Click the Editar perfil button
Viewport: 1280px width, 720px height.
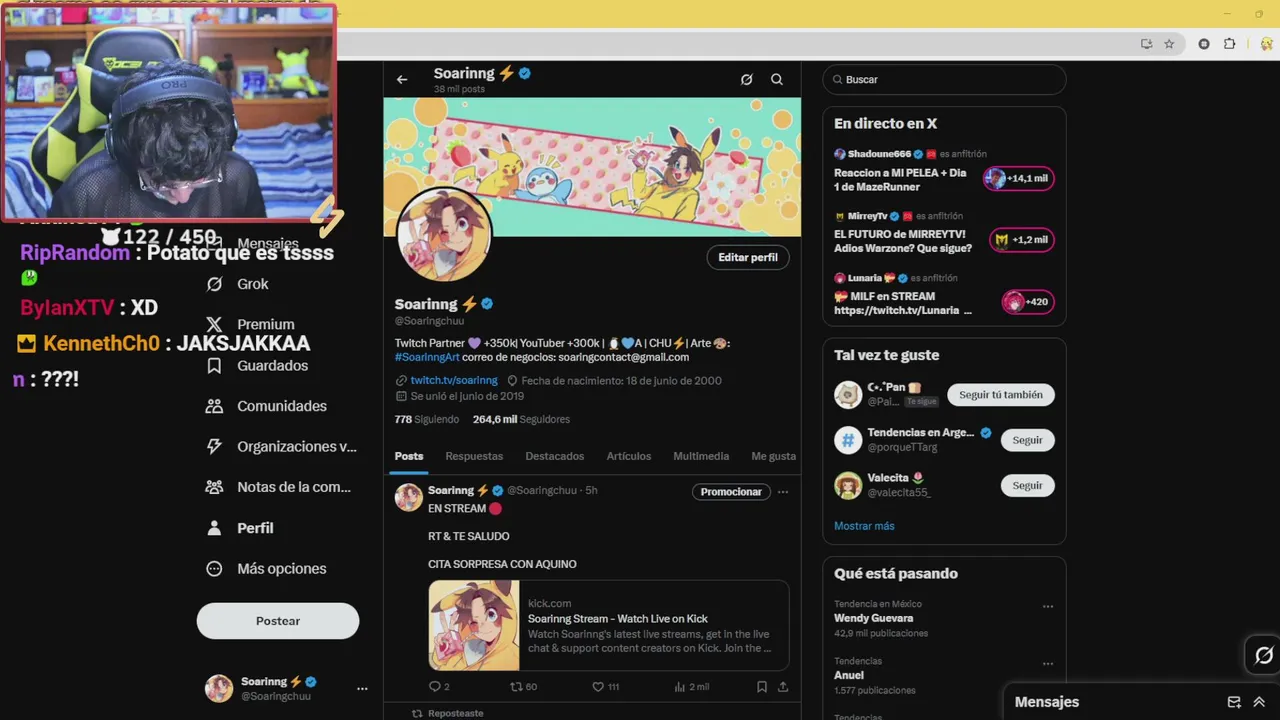[748, 257]
